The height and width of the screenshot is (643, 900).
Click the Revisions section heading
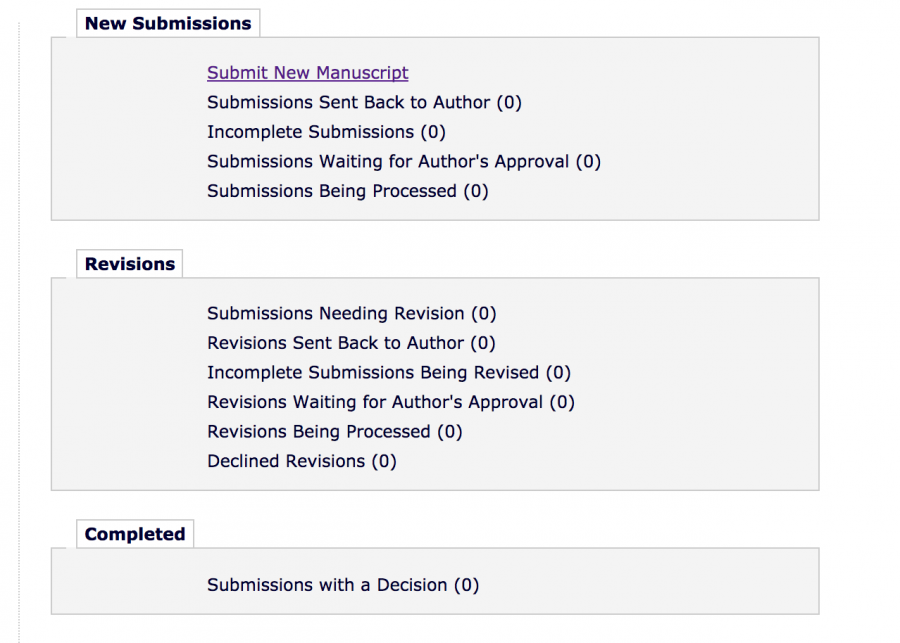pyautogui.click(x=130, y=264)
